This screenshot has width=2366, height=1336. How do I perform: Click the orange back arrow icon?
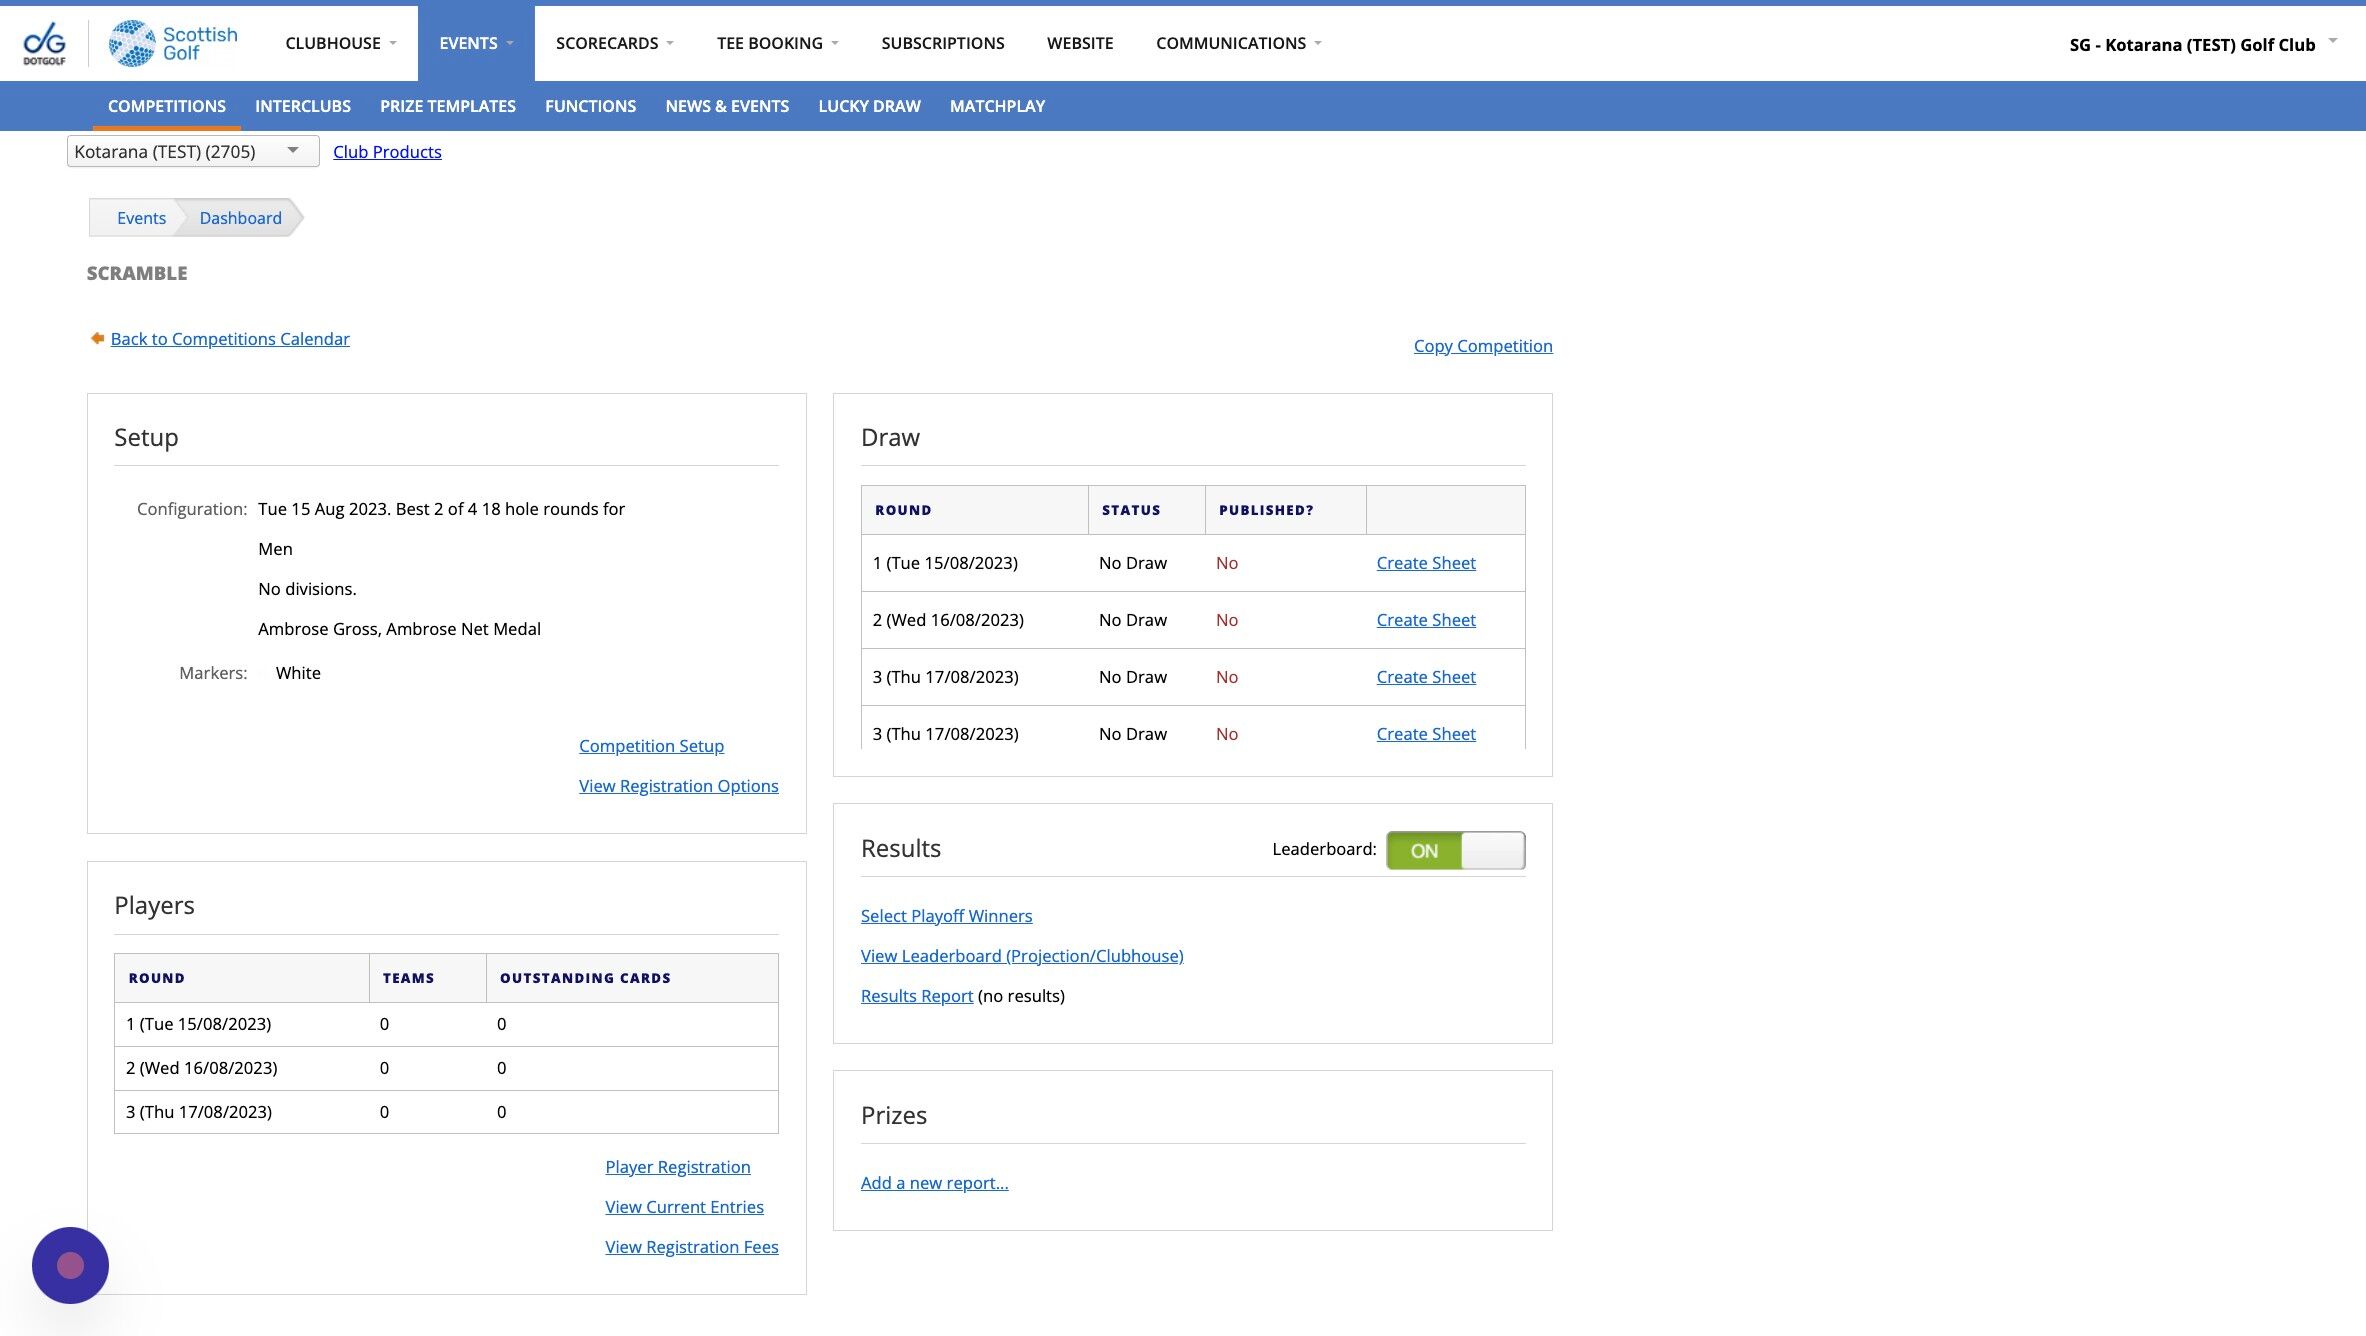click(x=97, y=338)
